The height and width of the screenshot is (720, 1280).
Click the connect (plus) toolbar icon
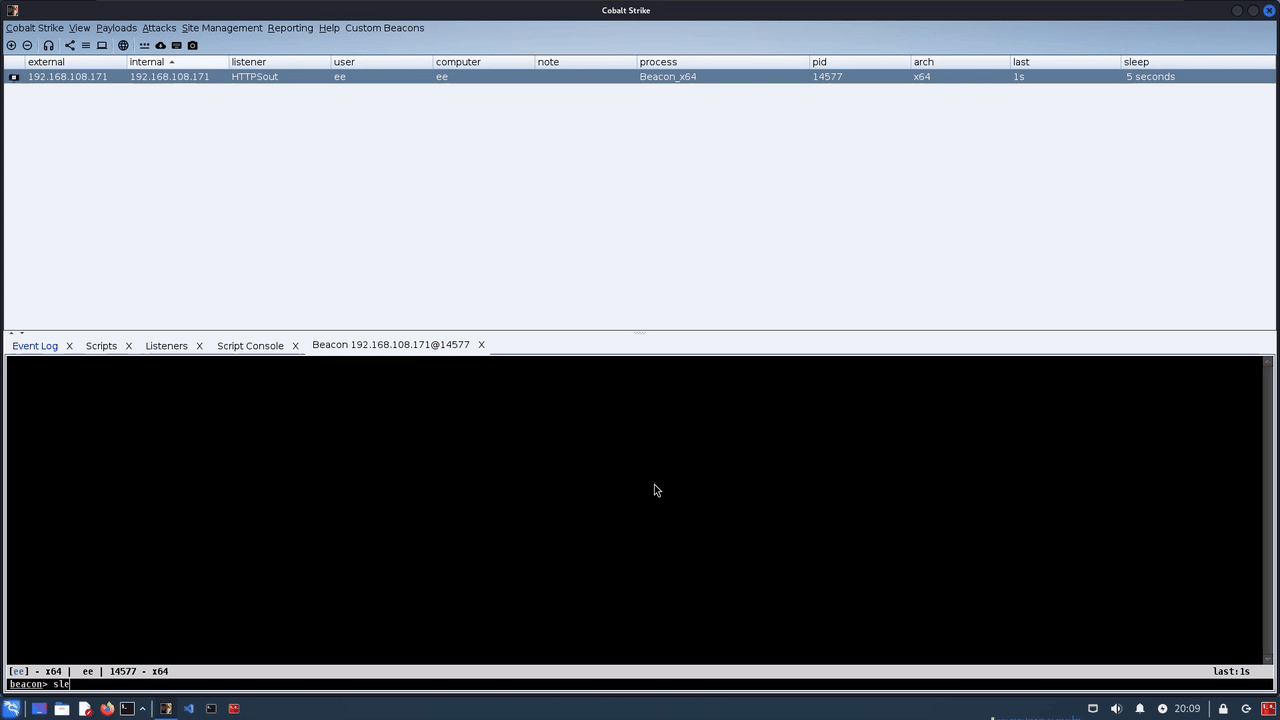tap(11, 45)
